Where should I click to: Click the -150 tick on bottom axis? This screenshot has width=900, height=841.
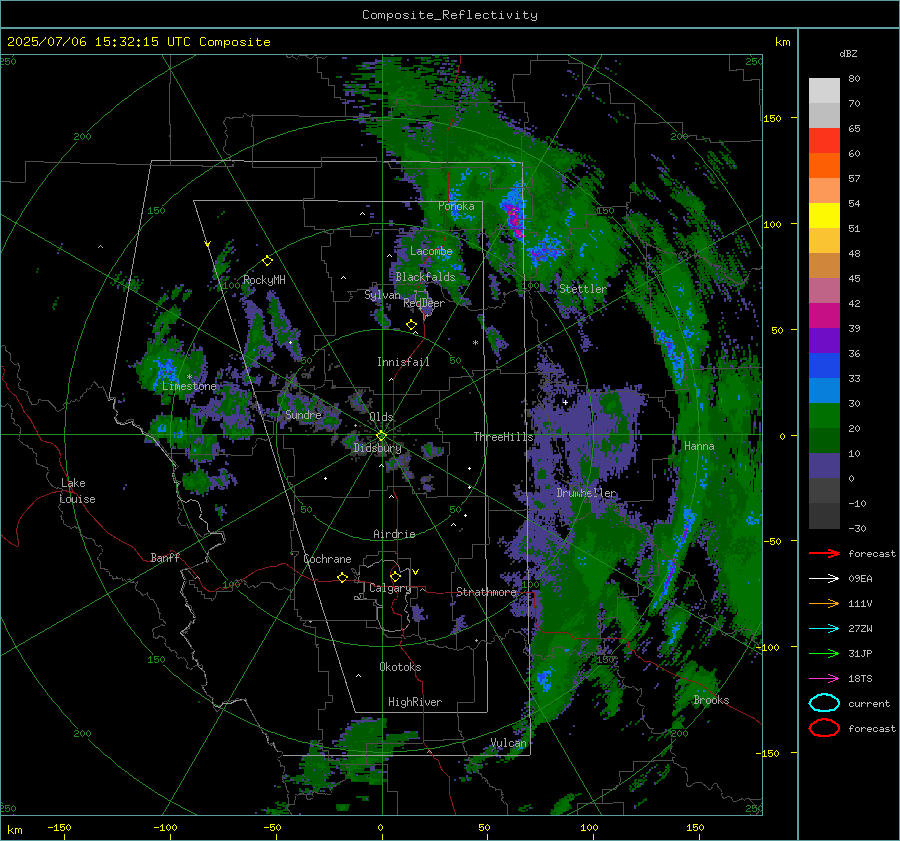59,828
